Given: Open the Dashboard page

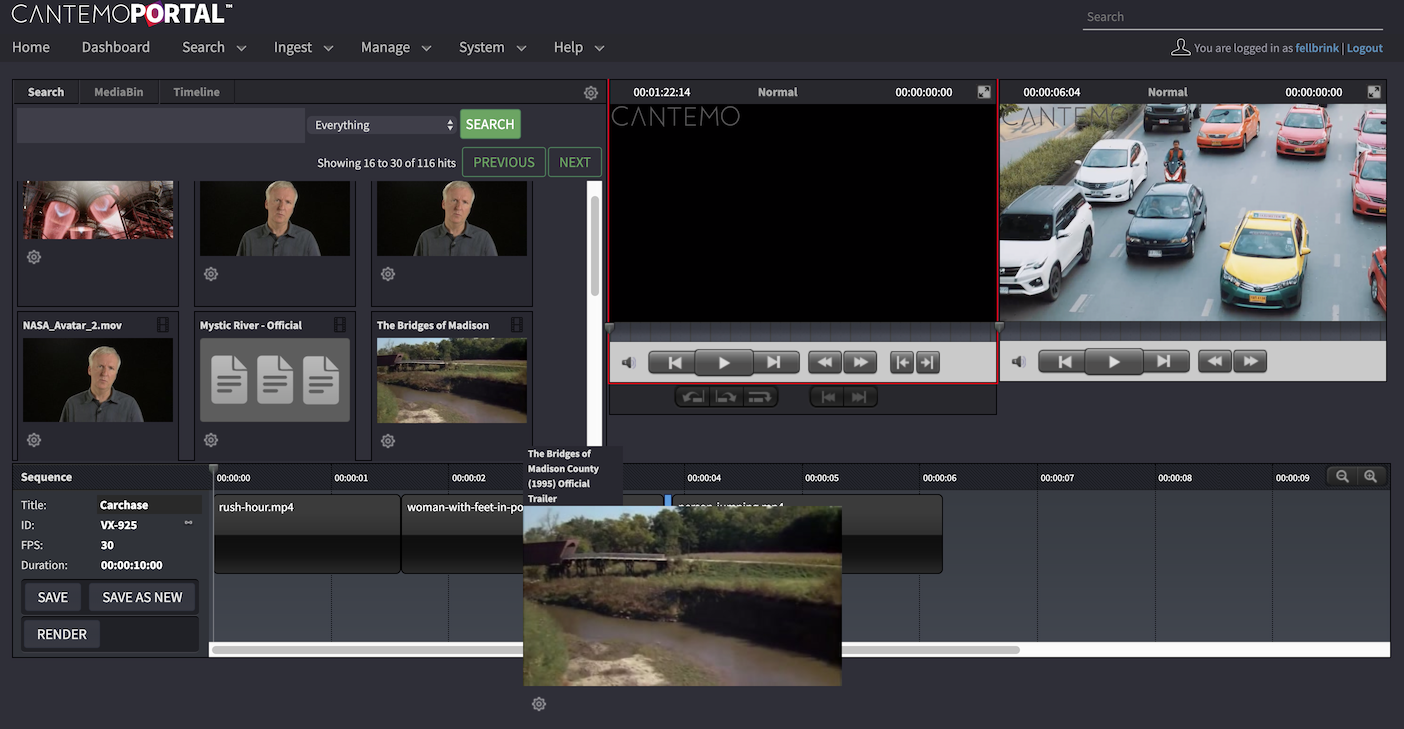Looking at the screenshot, I should click(116, 47).
